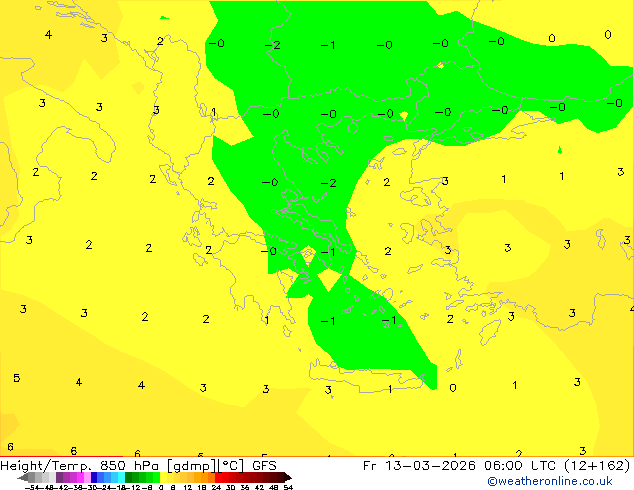Click the '-54' label under the legend
634x490 pixels.
(x=32, y=488)
